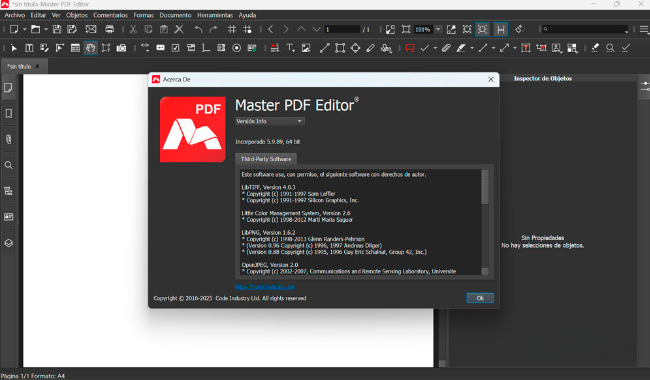650x380 pixels.
Task: Go to the previous page arrow
Action: point(271,29)
